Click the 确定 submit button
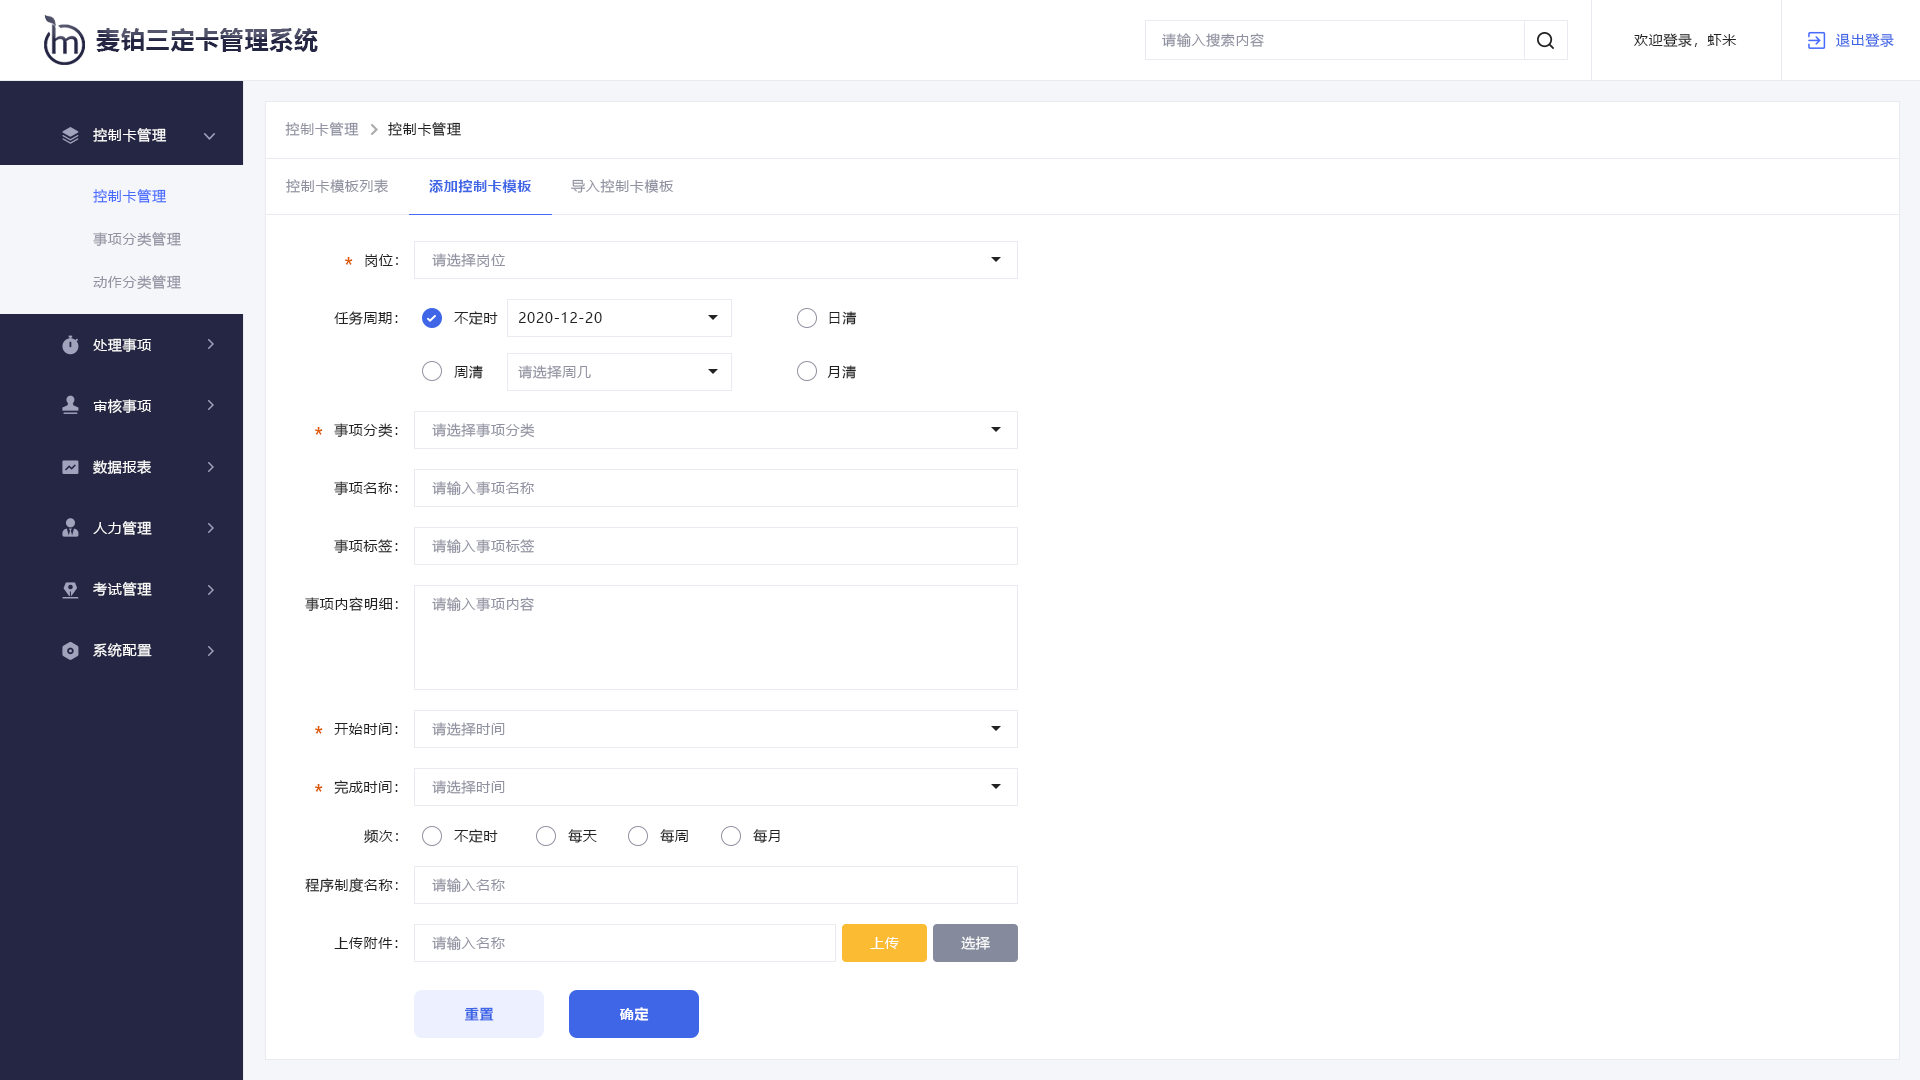The width and height of the screenshot is (1920, 1080). (x=633, y=1013)
